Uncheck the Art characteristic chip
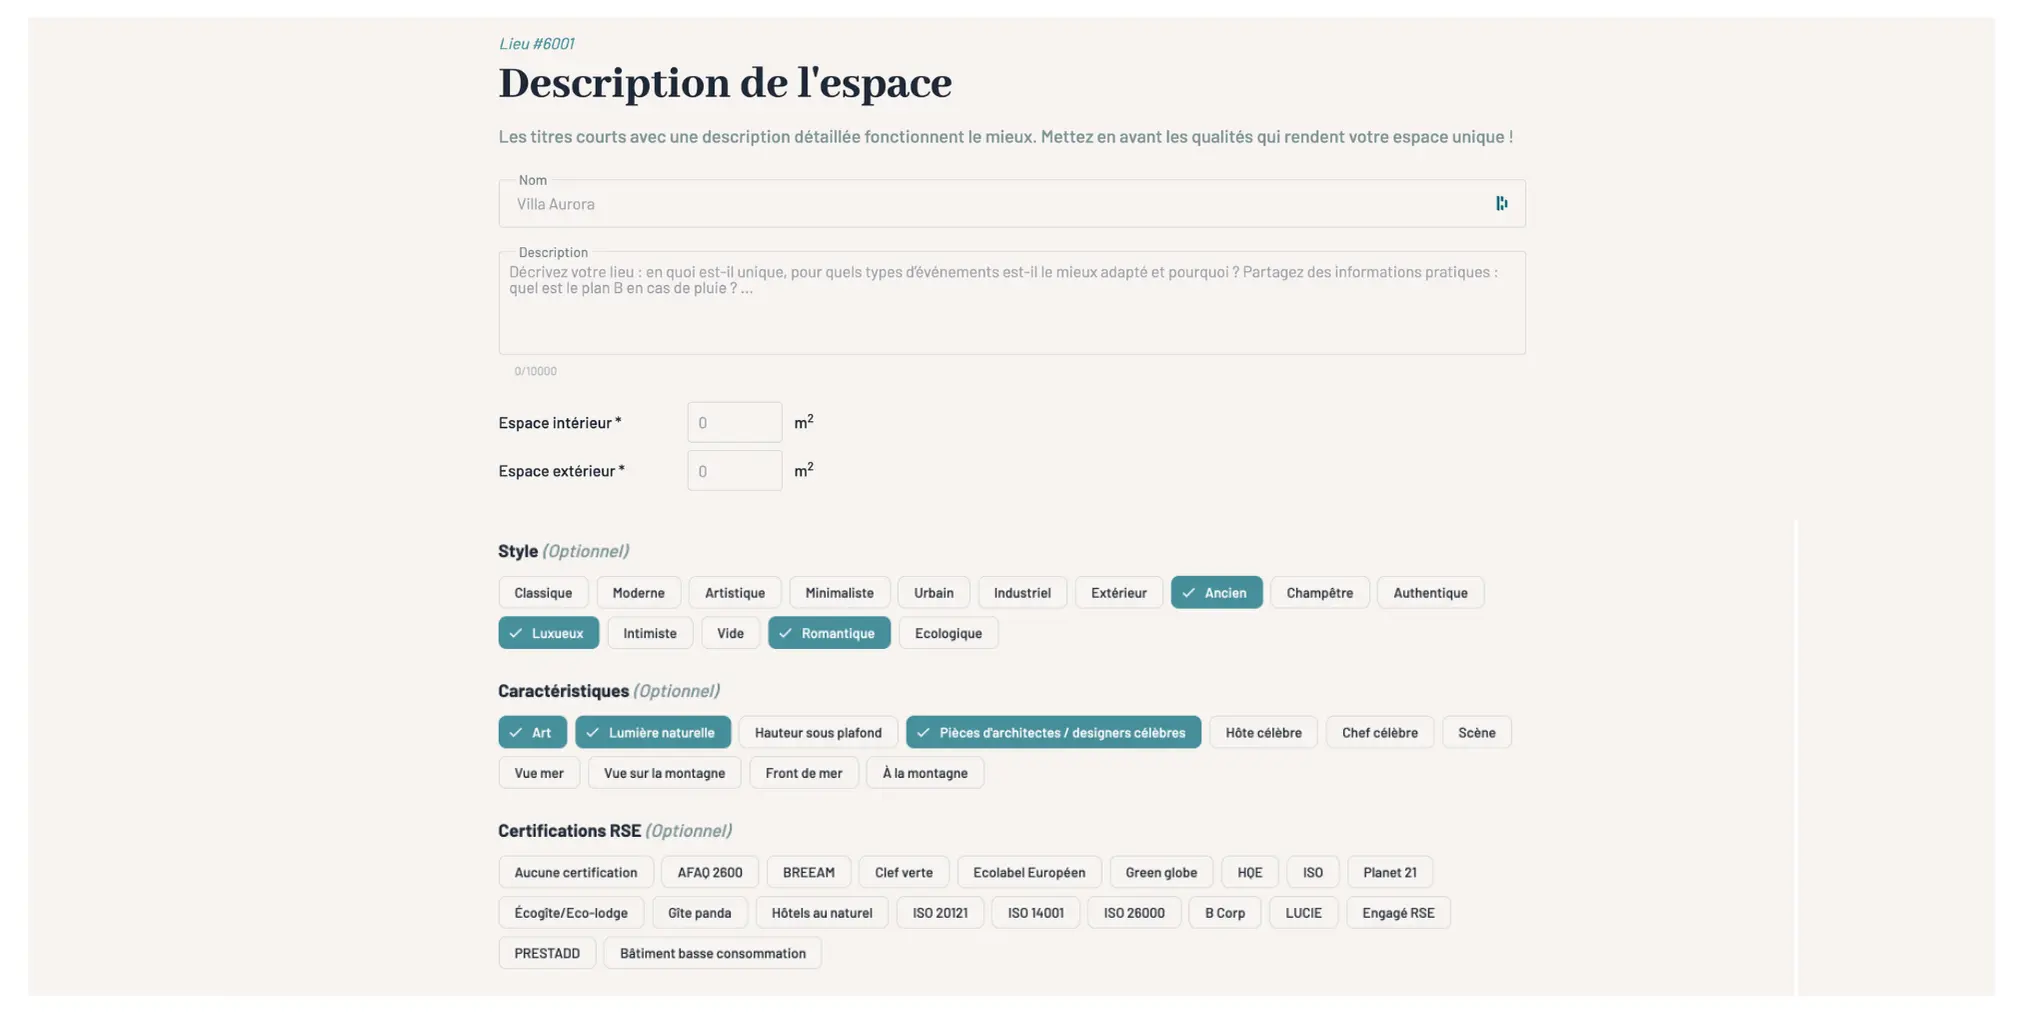The height and width of the screenshot is (1013, 2025). tap(532, 732)
